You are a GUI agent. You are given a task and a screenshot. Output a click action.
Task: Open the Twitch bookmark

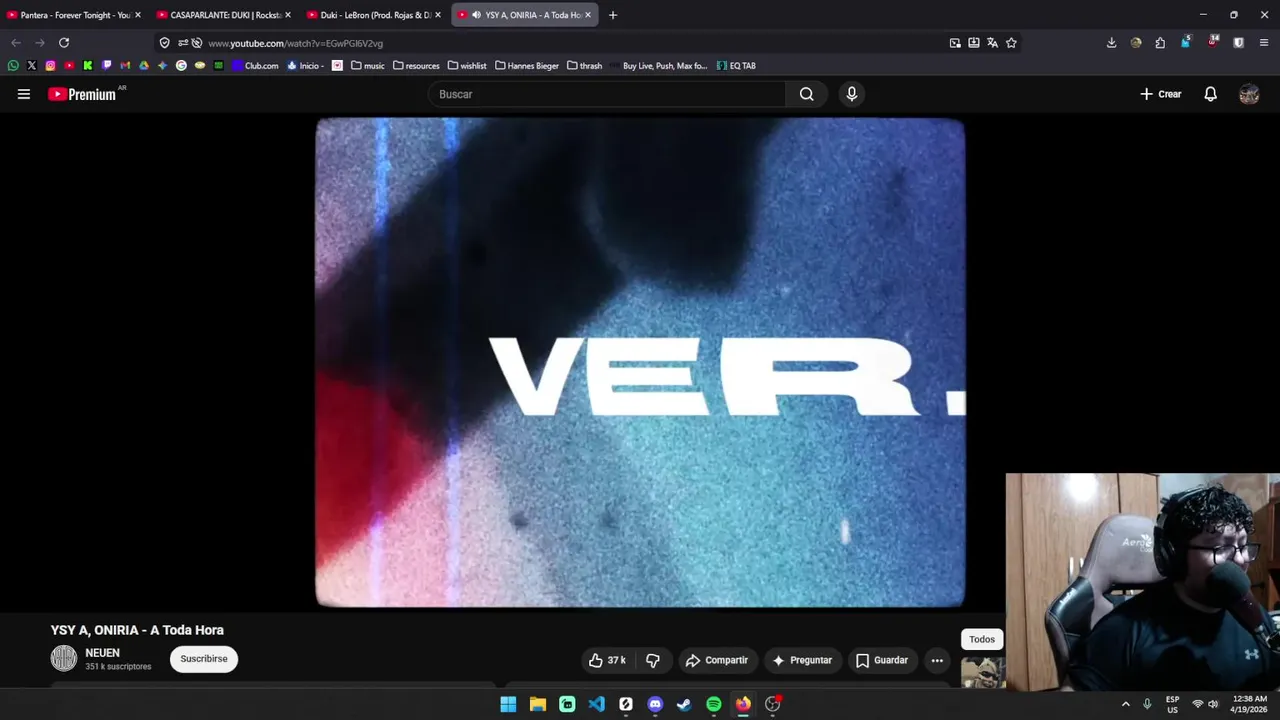click(106, 66)
